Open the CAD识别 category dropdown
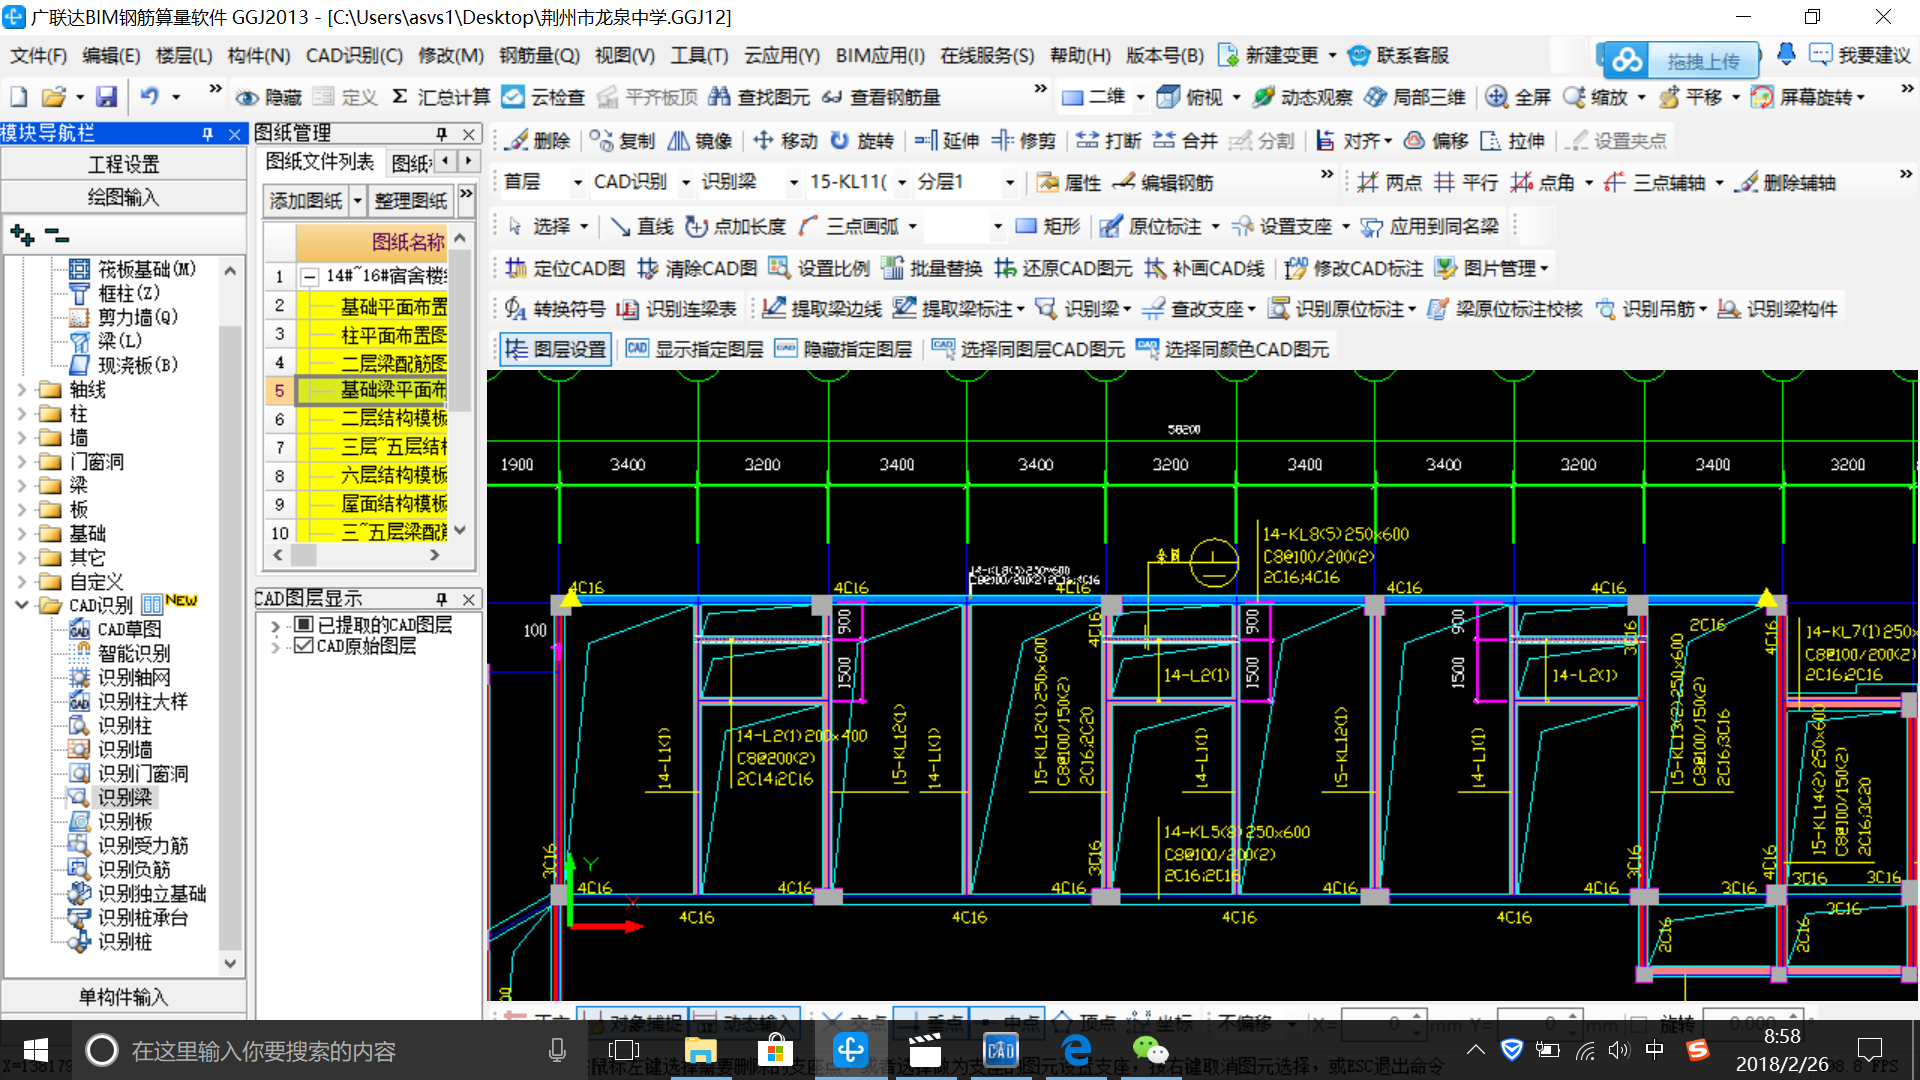This screenshot has height=1080, width=1920. click(686, 183)
